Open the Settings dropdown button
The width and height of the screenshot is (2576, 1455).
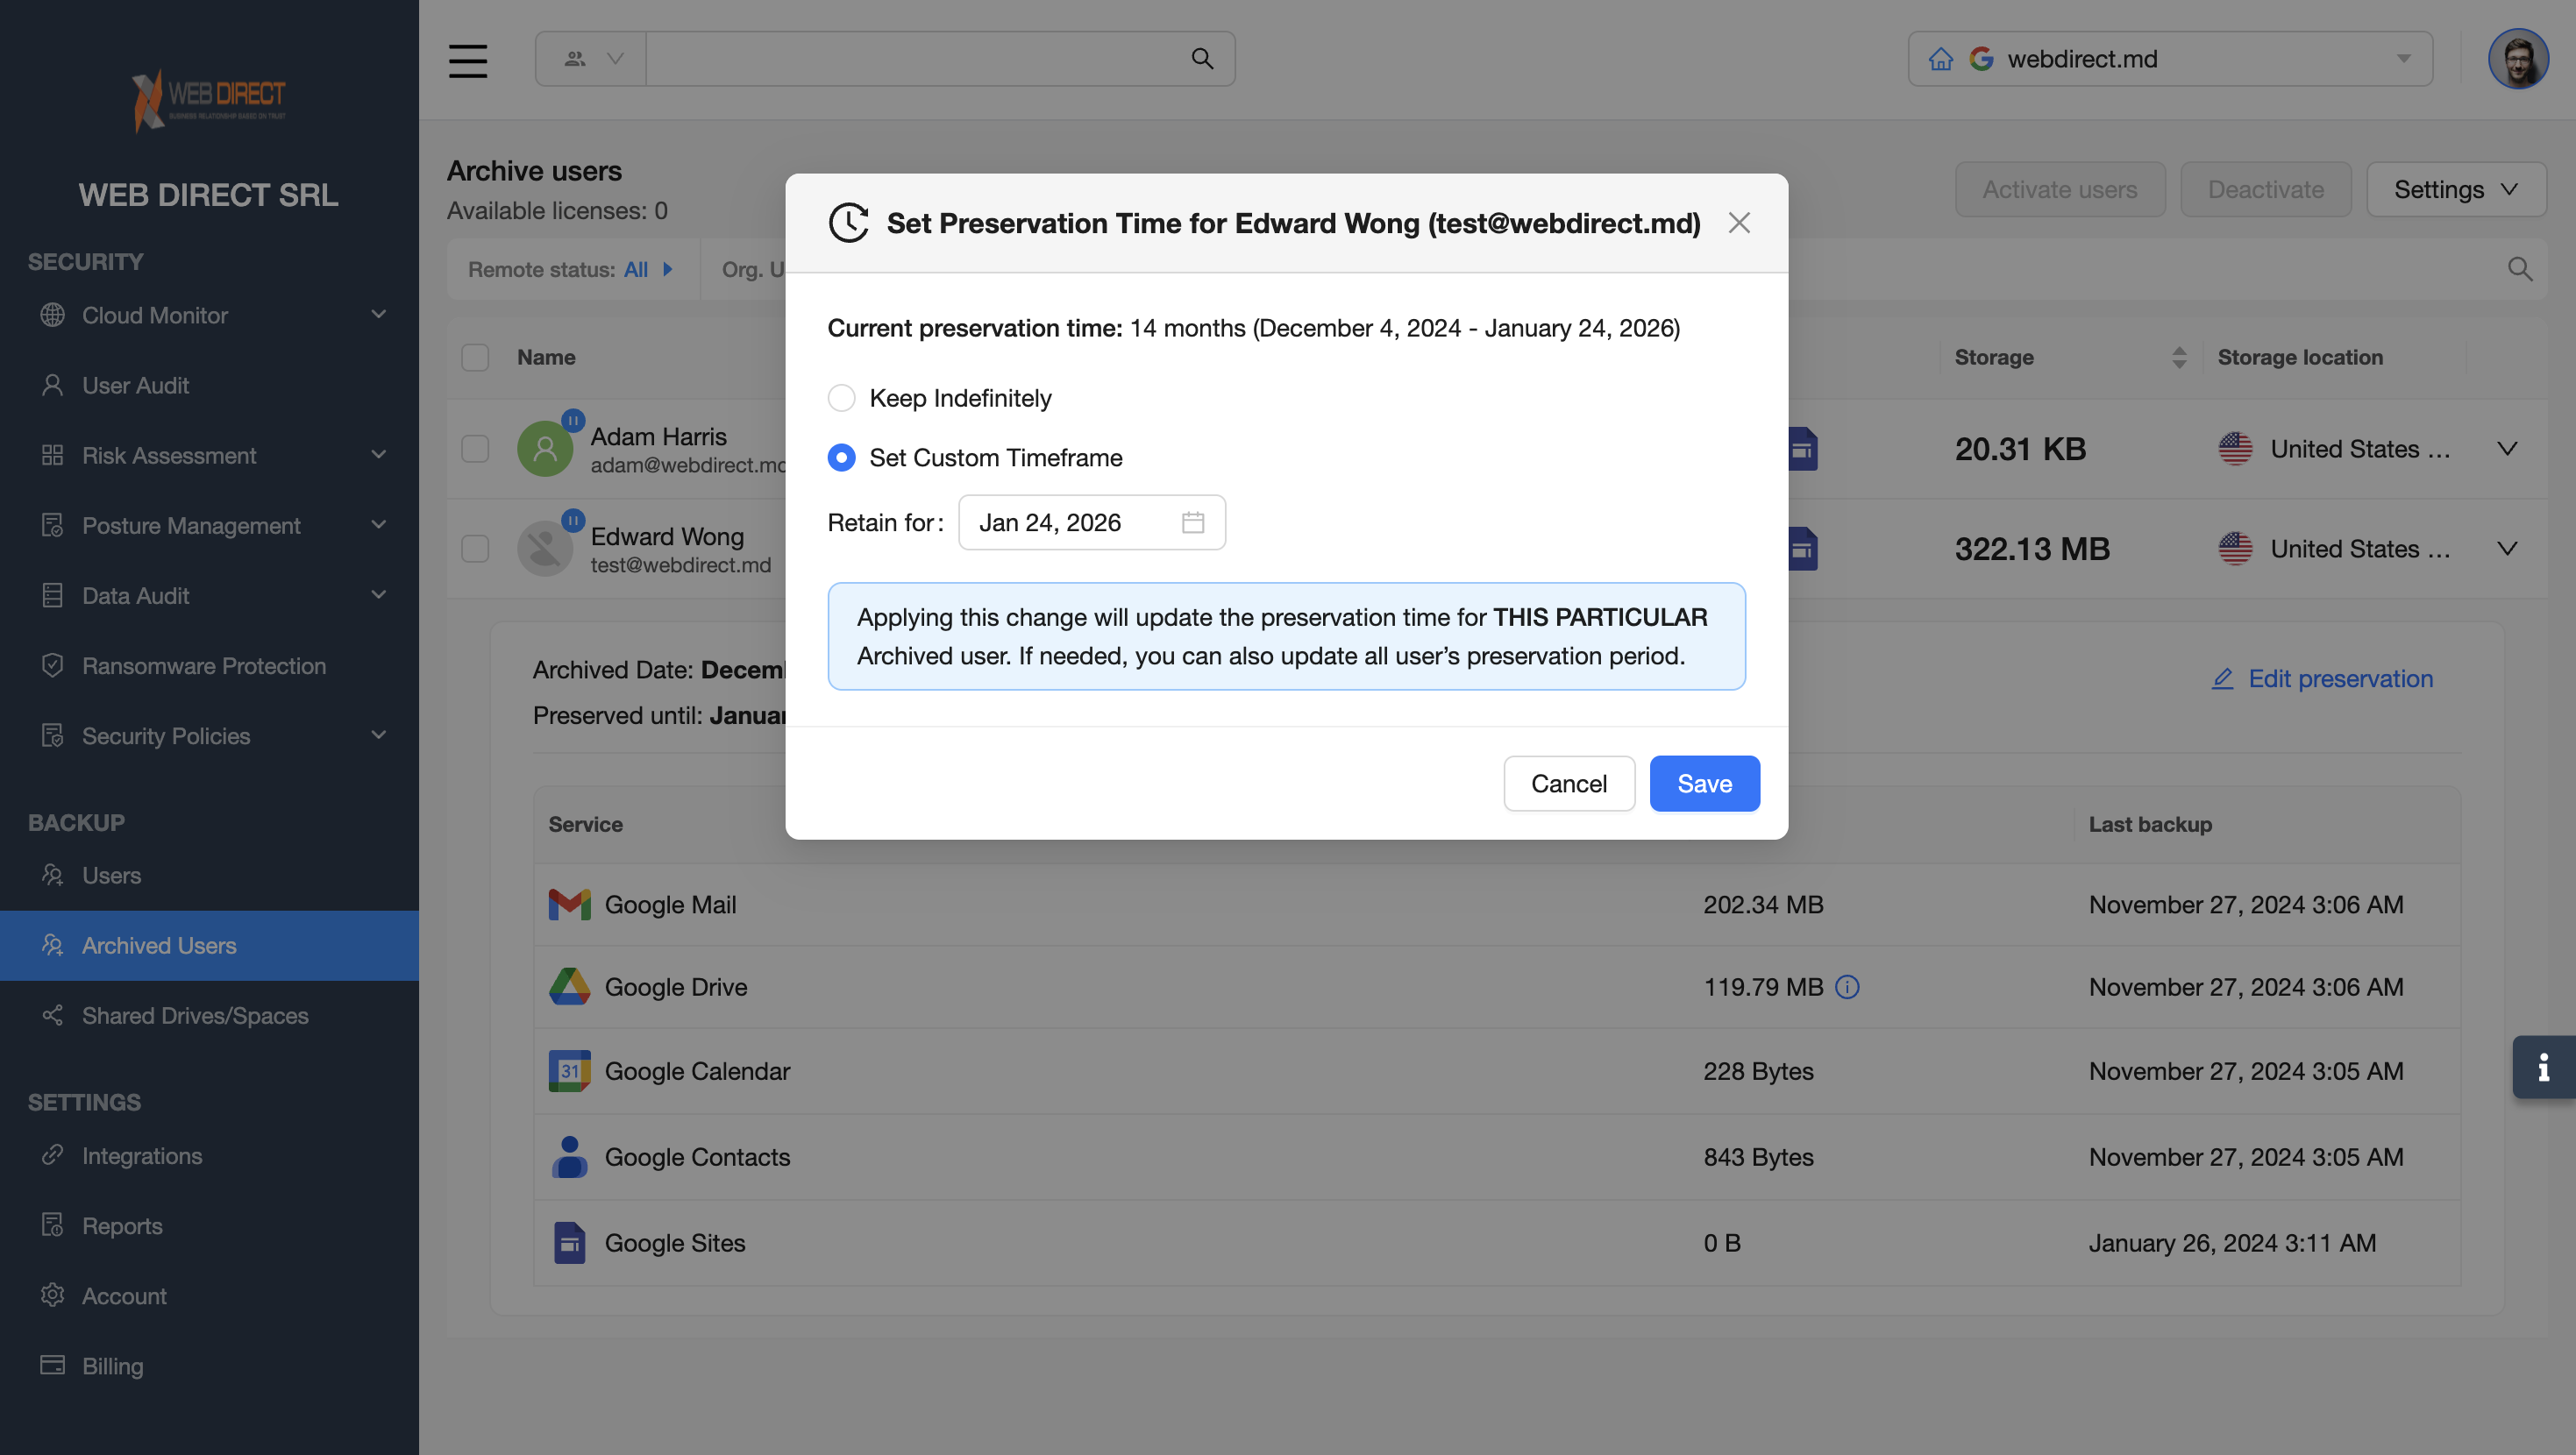tap(2455, 189)
